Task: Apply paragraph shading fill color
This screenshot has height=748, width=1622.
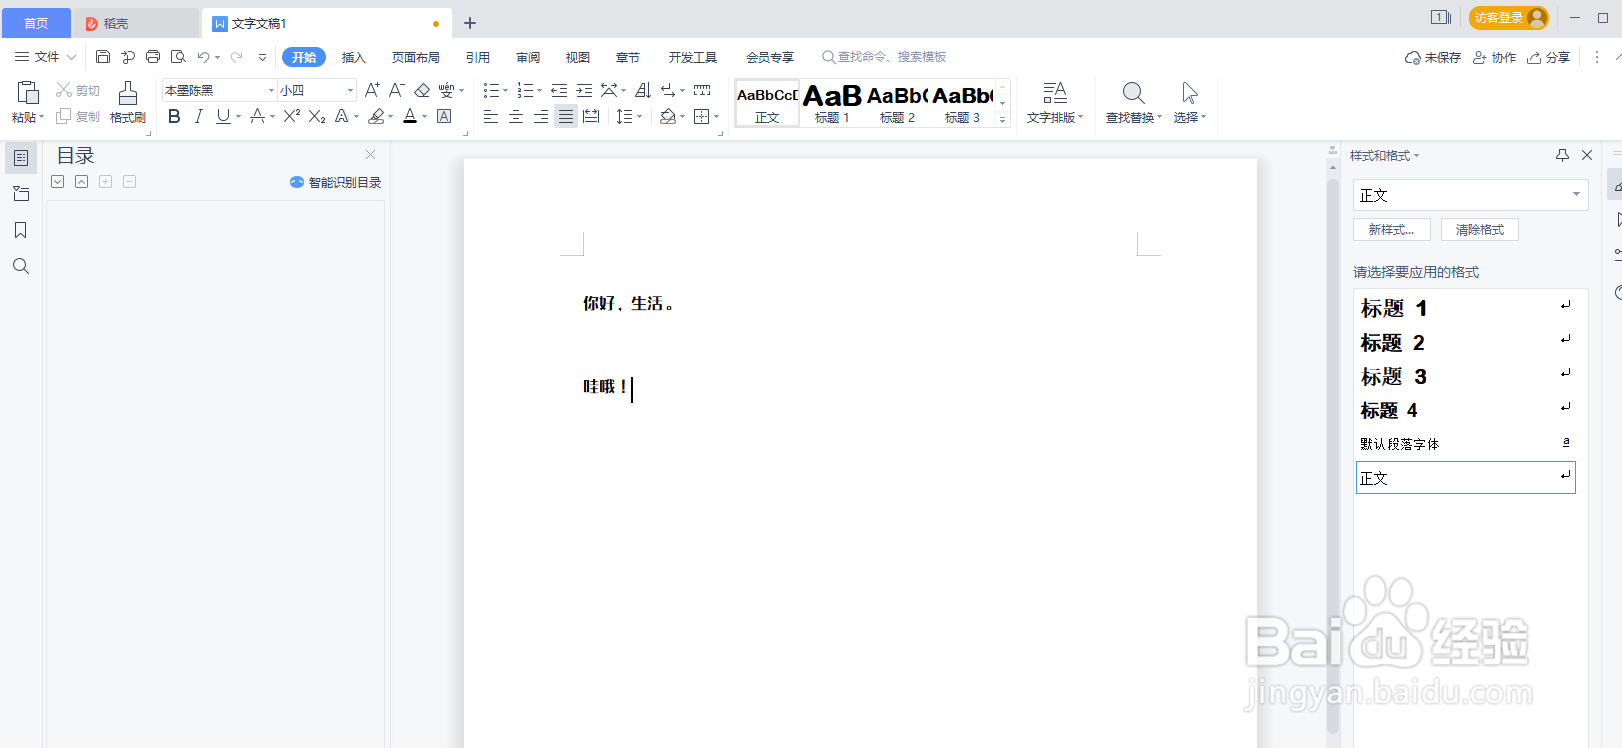Action: pos(668,117)
